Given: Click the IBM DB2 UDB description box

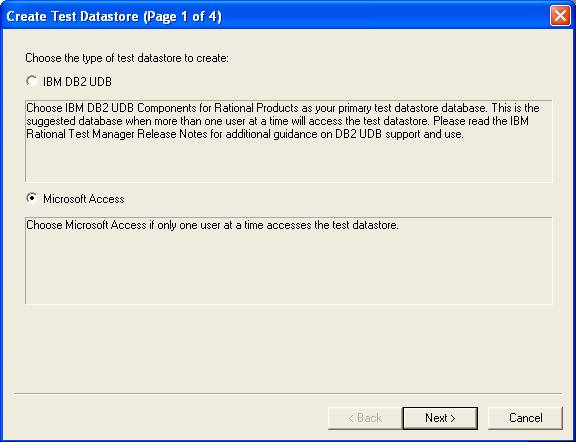Looking at the screenshot, I should tap(289, 141).
